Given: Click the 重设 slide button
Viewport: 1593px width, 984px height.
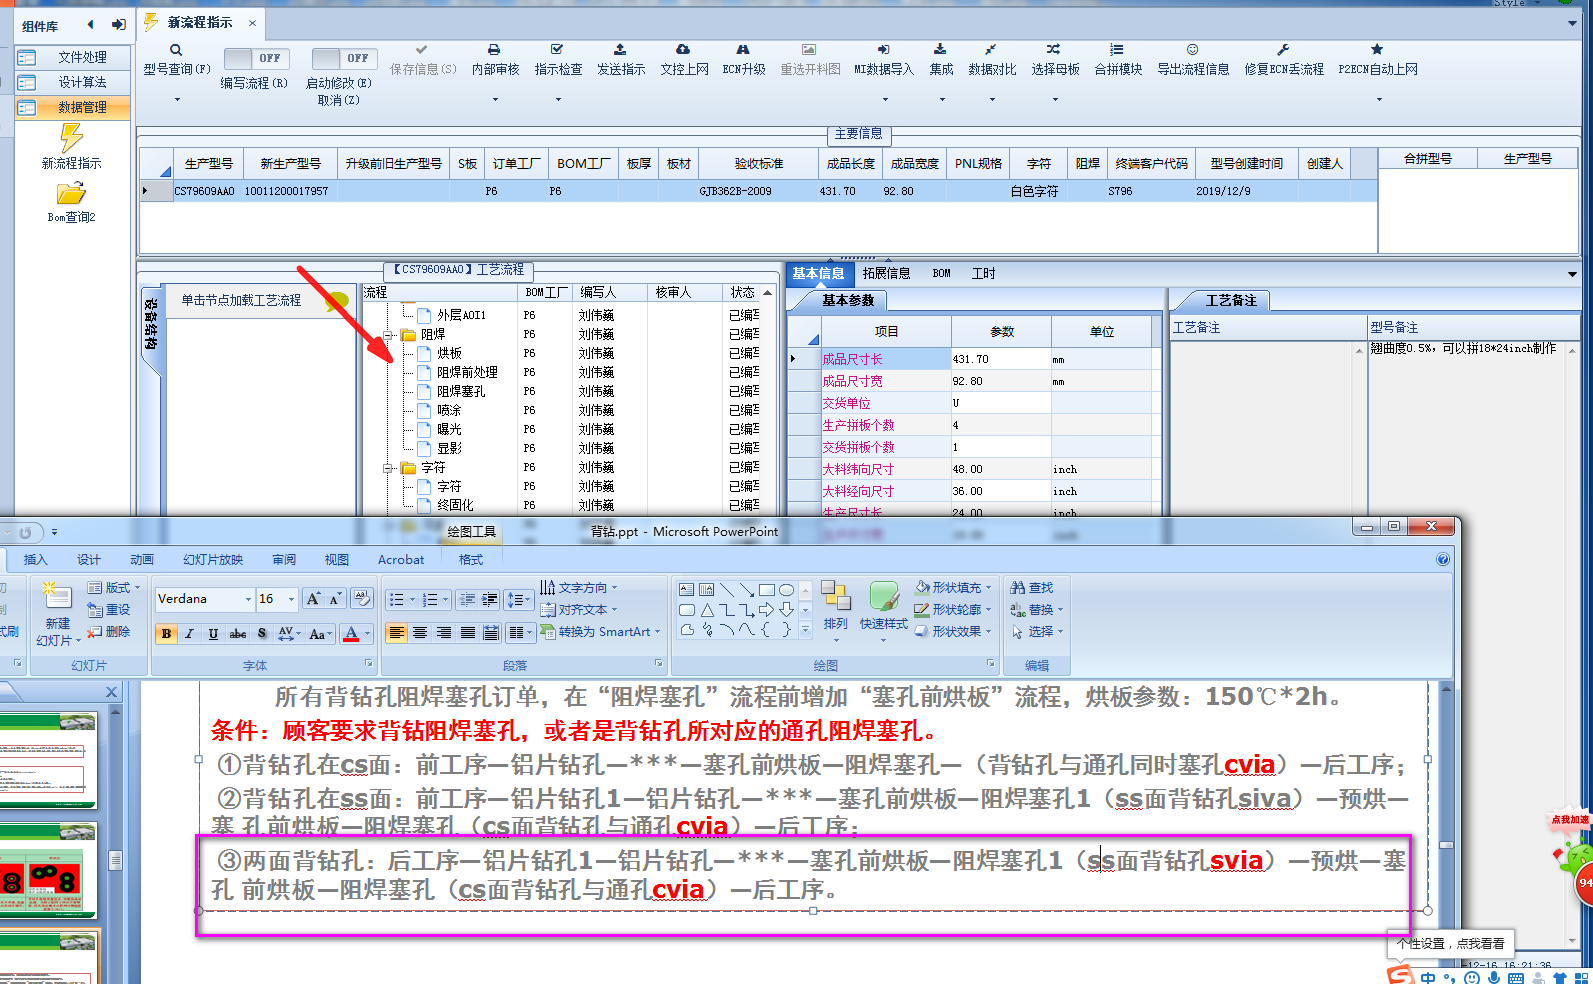Looking at the screenshot, I should coord(109,610).
